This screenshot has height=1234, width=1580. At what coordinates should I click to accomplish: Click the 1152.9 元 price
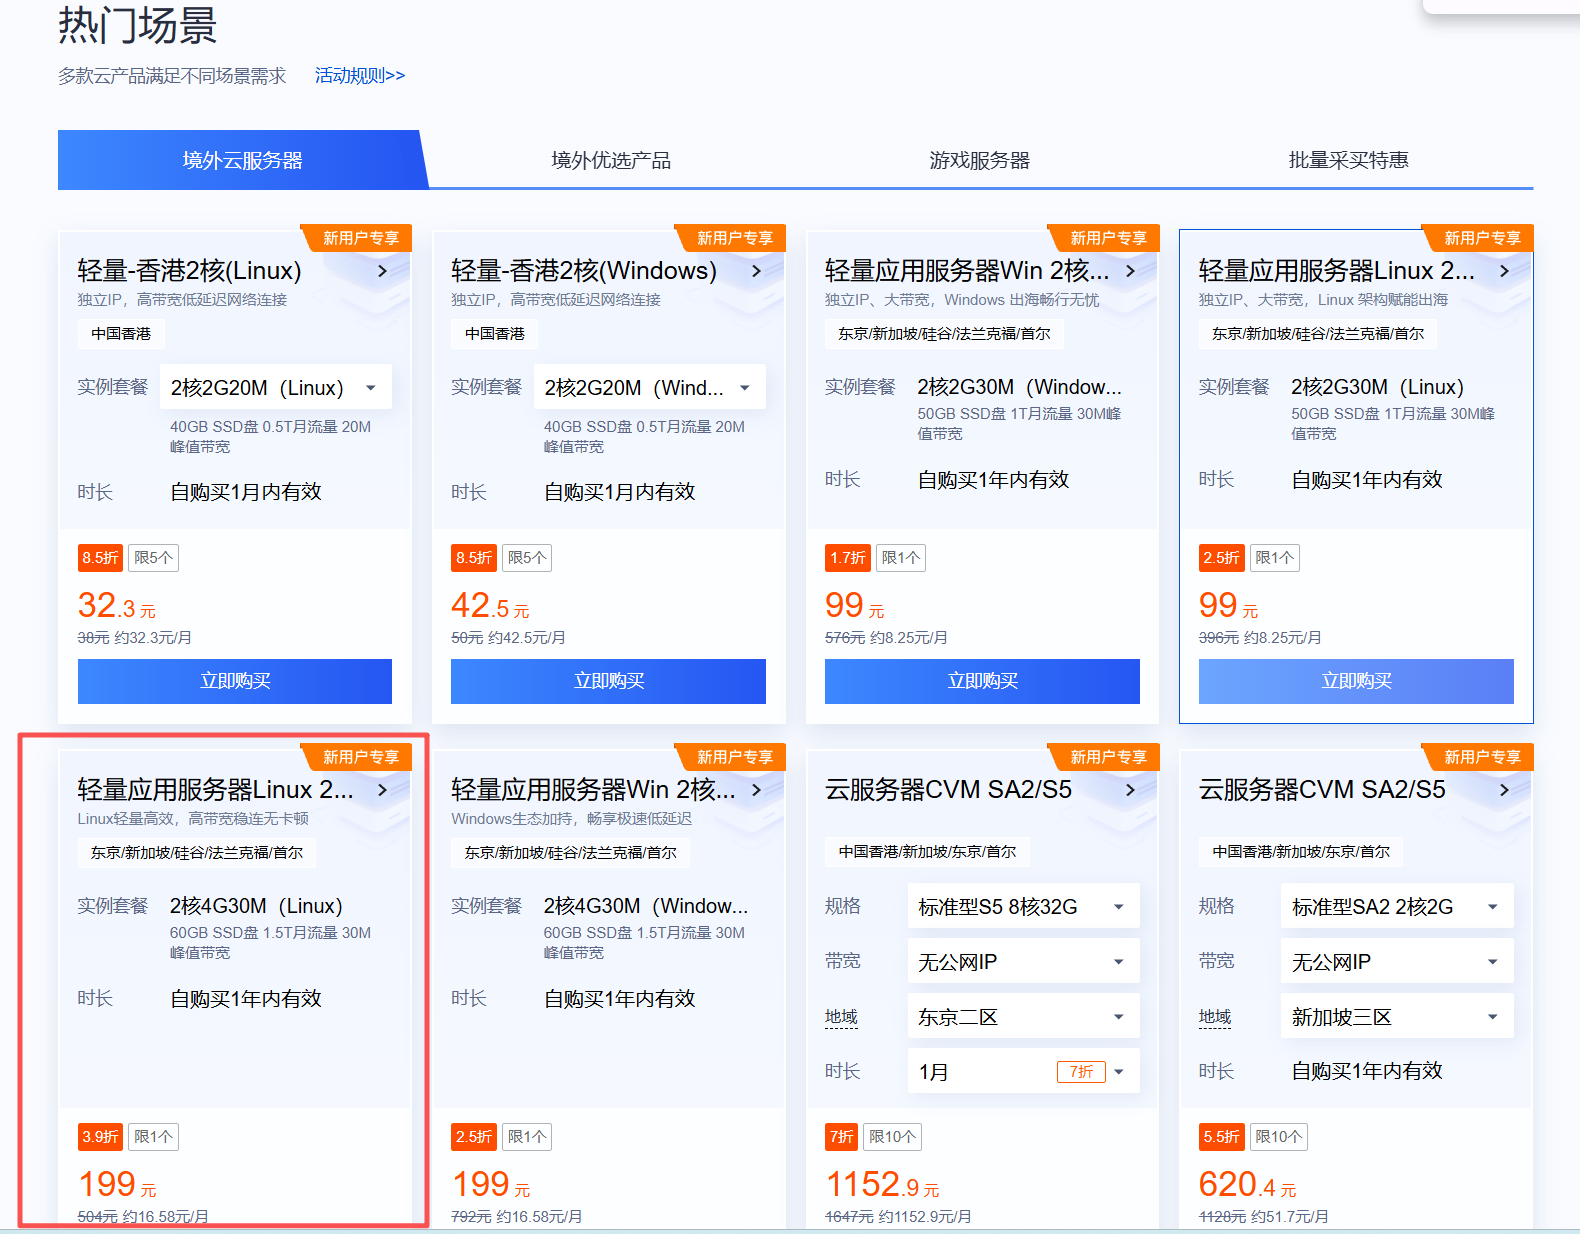pyautogui.click(x=882, y=1185)
